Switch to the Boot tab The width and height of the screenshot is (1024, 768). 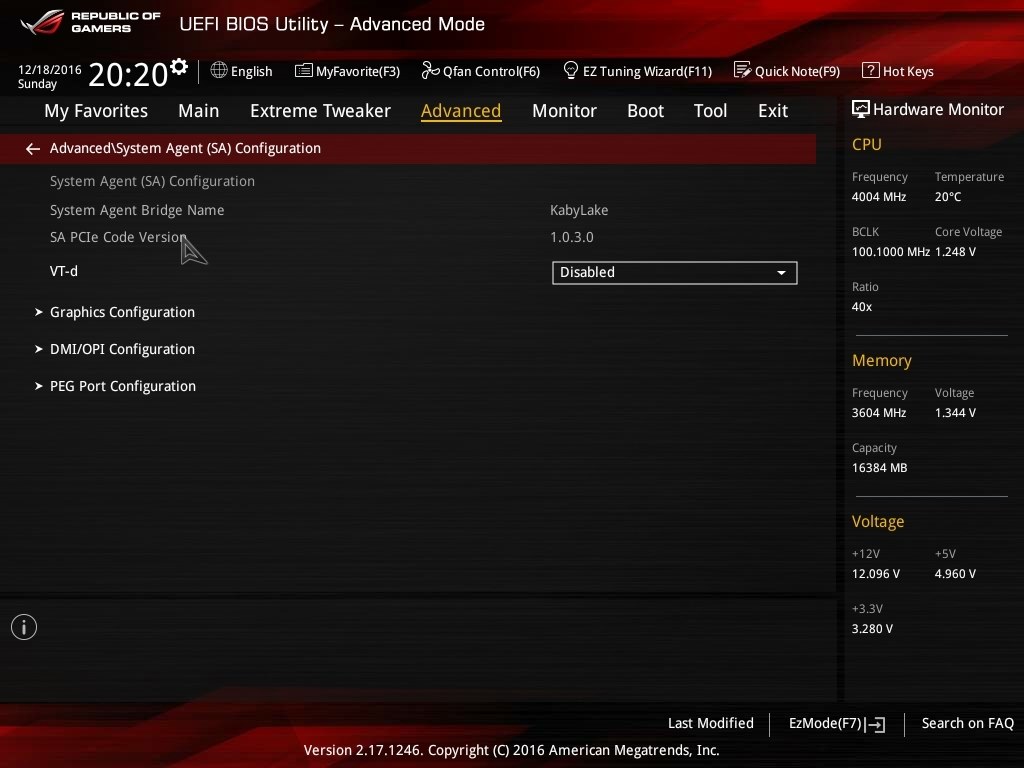(x=645, y=111)
